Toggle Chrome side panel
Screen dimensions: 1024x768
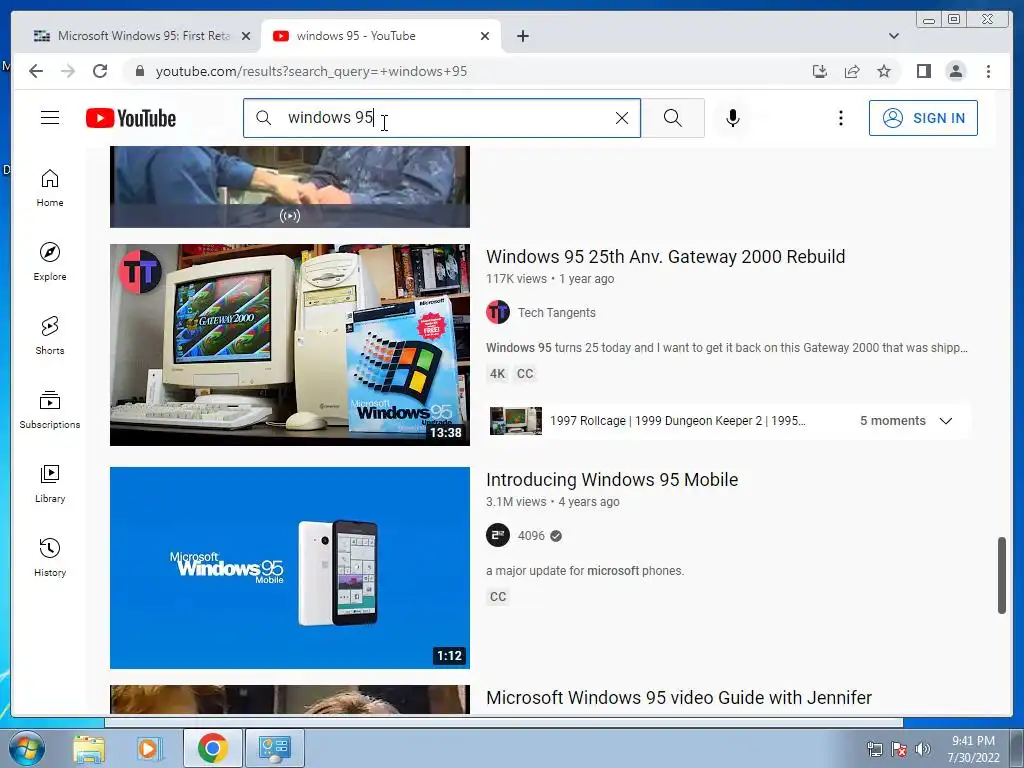click(923, 71)
